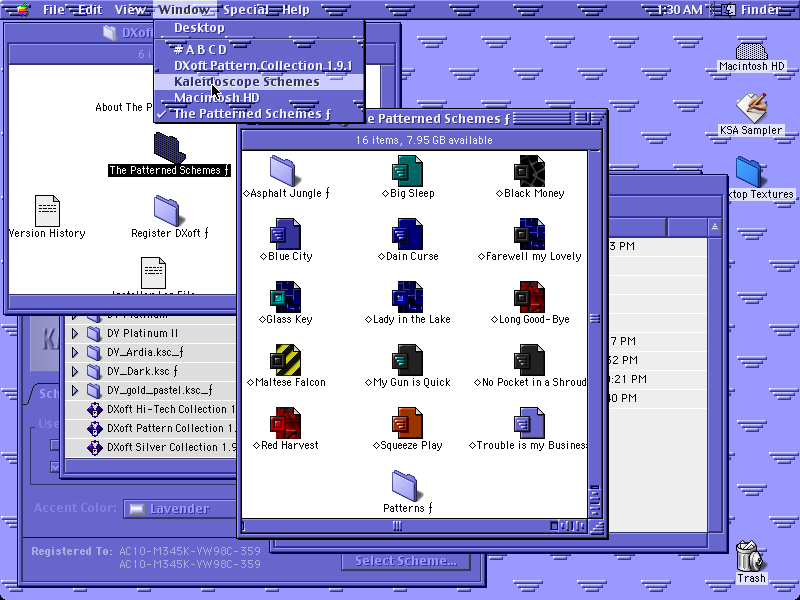Expand the DY_gold_pastel.ksc folder triangle
The image size is (800, 600).
click(74, 390)
